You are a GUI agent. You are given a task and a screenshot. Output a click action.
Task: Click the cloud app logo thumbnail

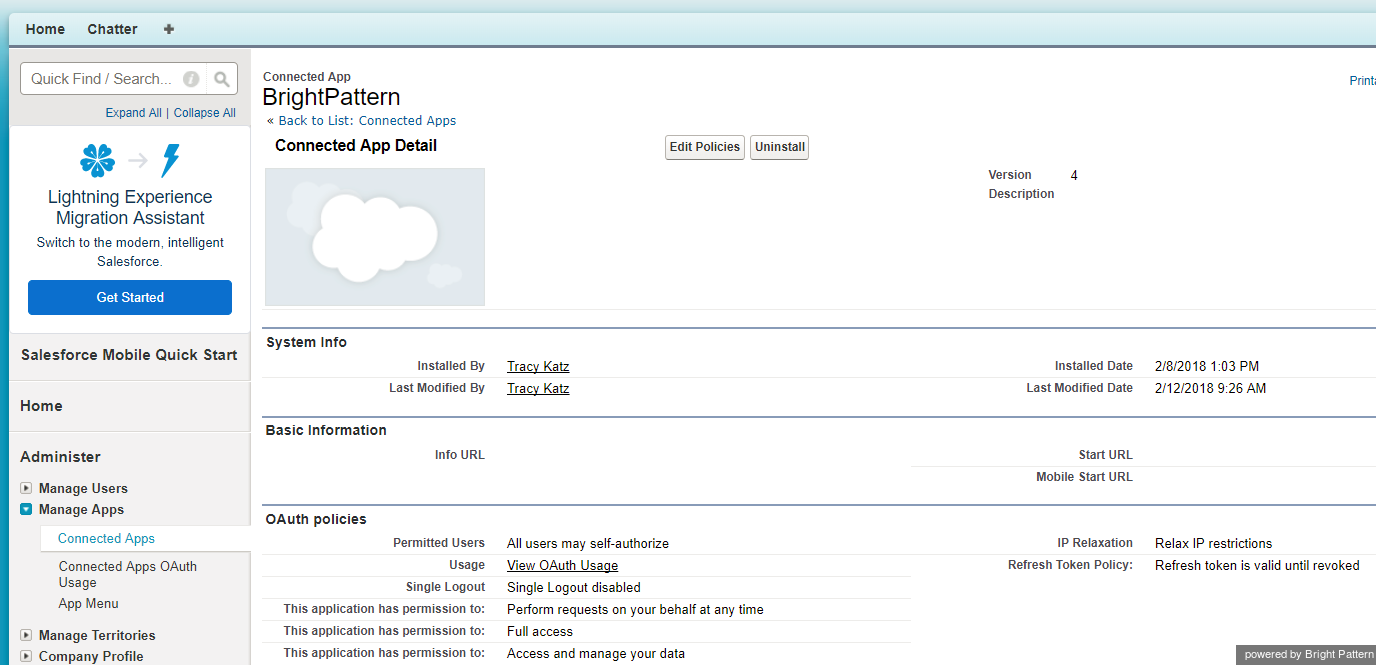(x=375, y=237)
